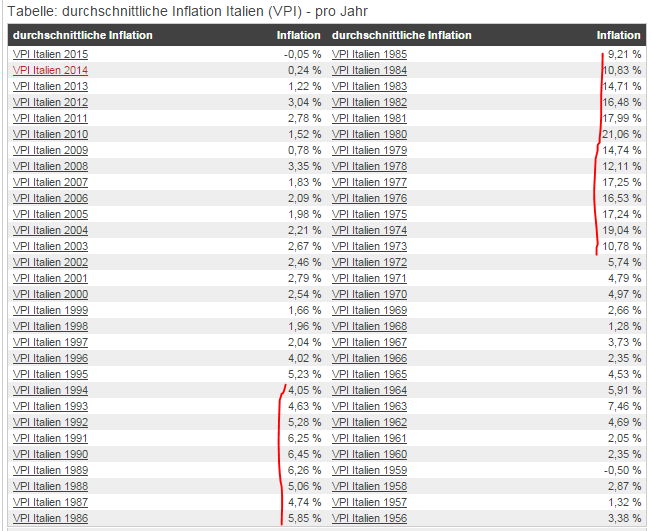
Task: Open the VPI Italien 2014 link
Action: point(50,71)
